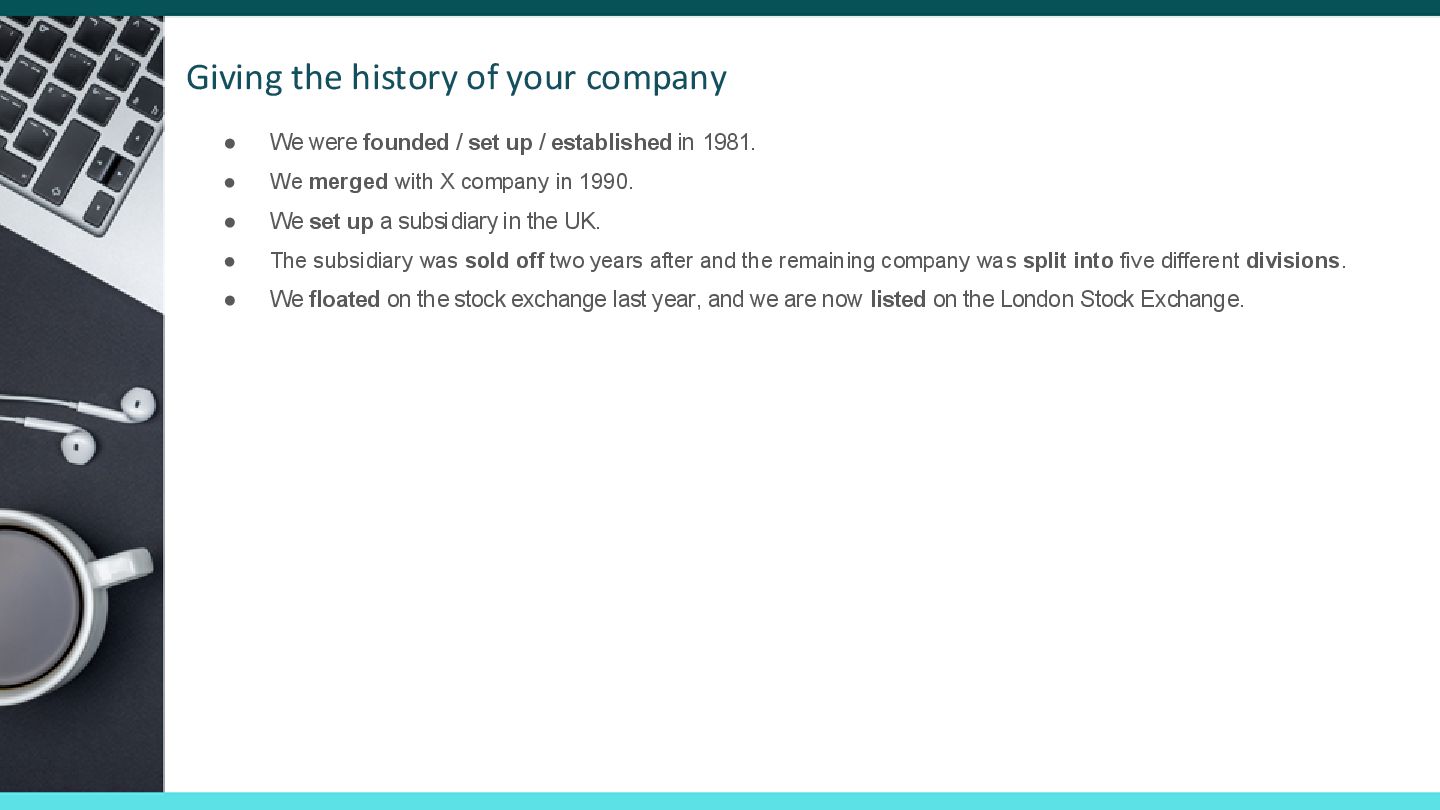Screen dimensions: 1440x810
Task: Click the coffee cup in side image
Action: (60, 605)
